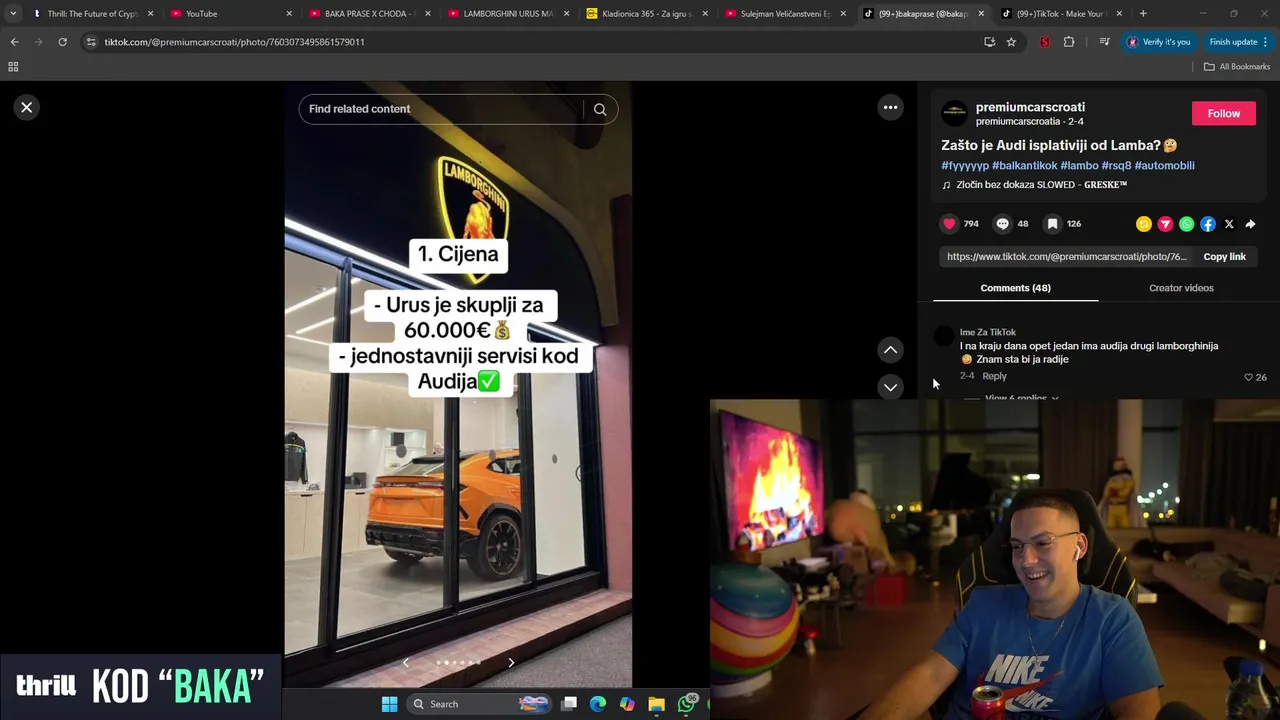Open the All Bookmarks folder

click(x=1237, y=67)
